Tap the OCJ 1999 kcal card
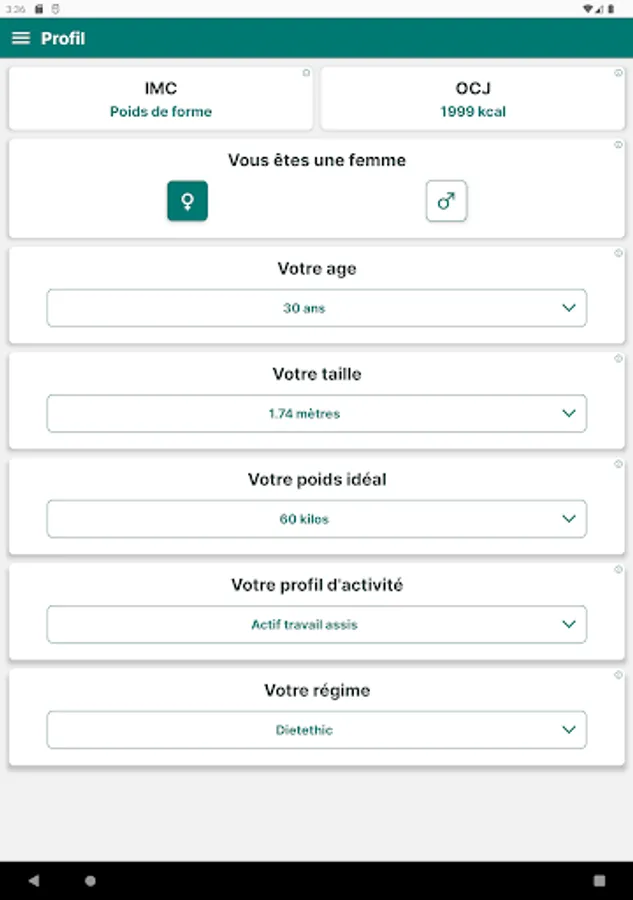 472,100
